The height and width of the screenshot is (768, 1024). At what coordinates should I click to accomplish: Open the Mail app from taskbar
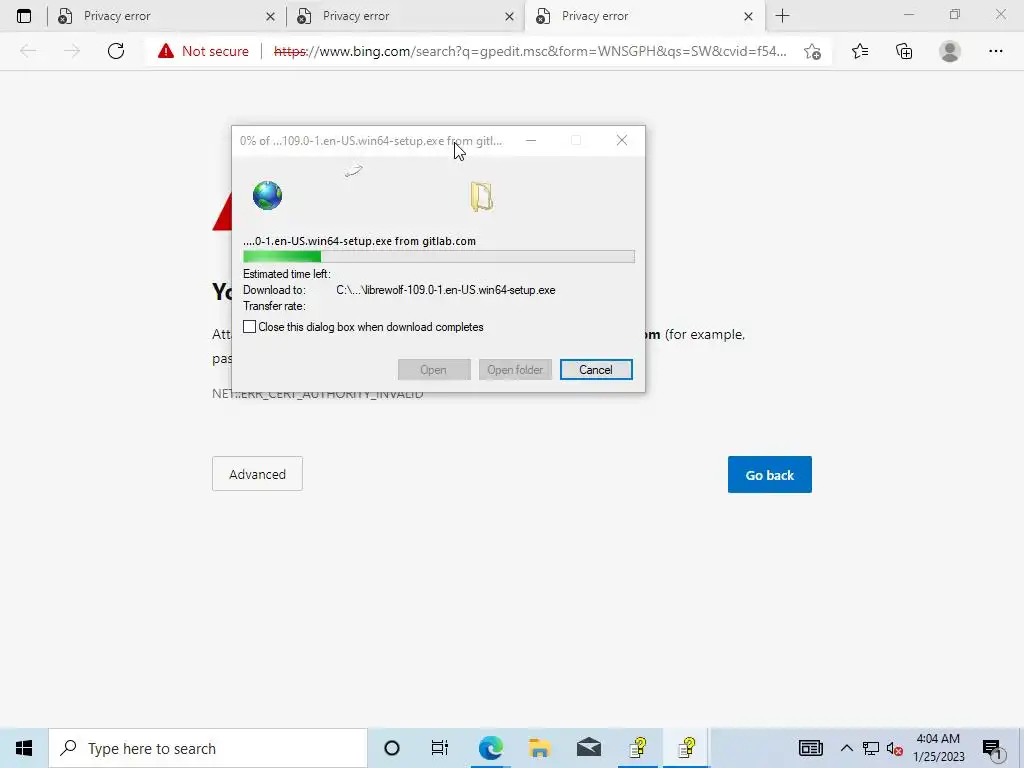[x=588, y=748]
